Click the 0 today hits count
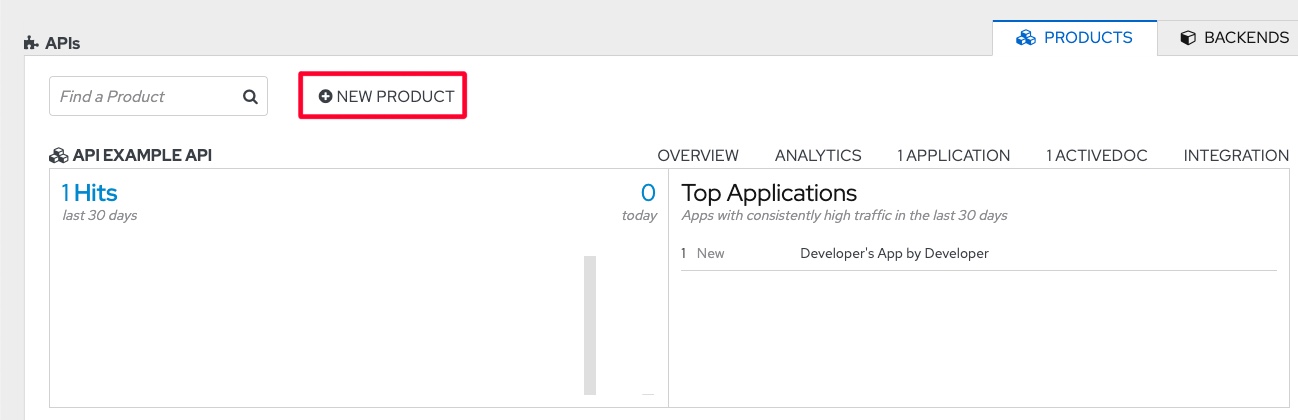Viewport: 1298px width, 420px height. (x=648, y=193)
